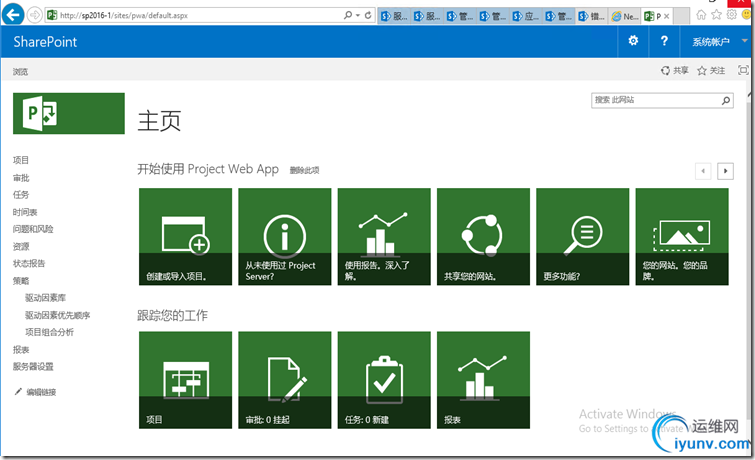Expand the 系统帐户 account dropdown
The width and height of the screenshot is (755, 460).
(x=718, y=42)
